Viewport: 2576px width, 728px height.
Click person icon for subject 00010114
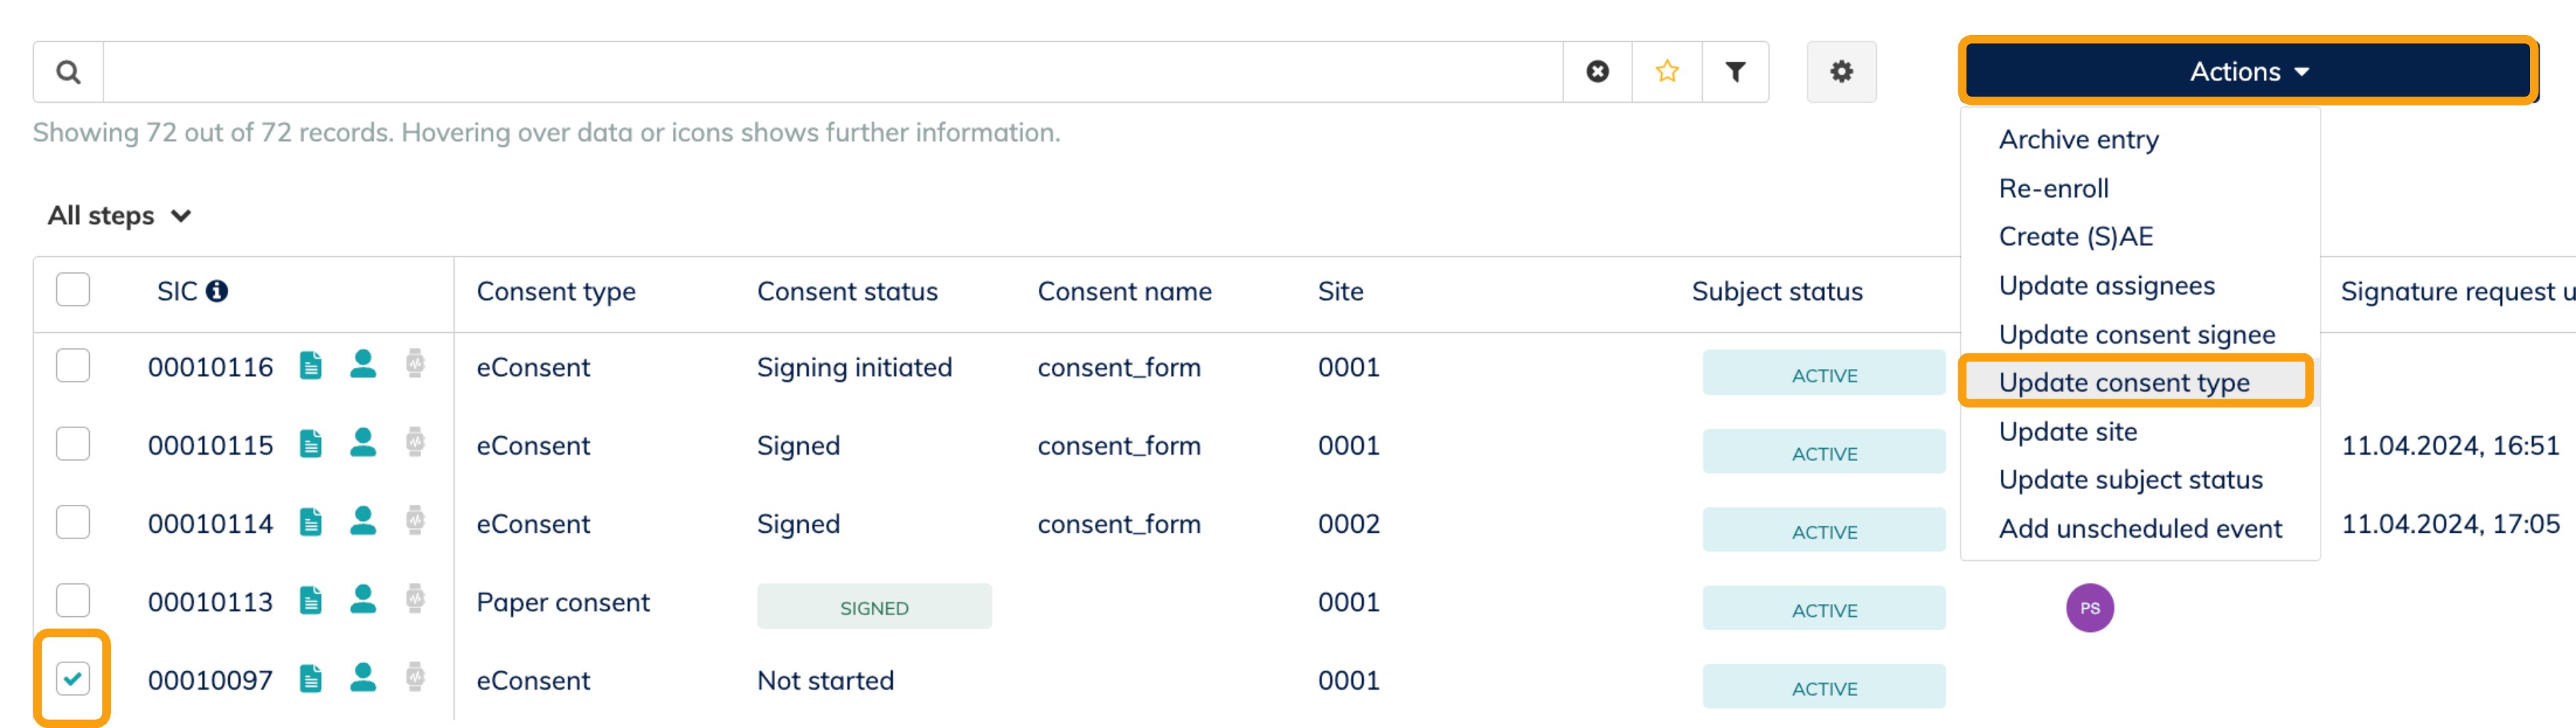[x=363, y=522]
